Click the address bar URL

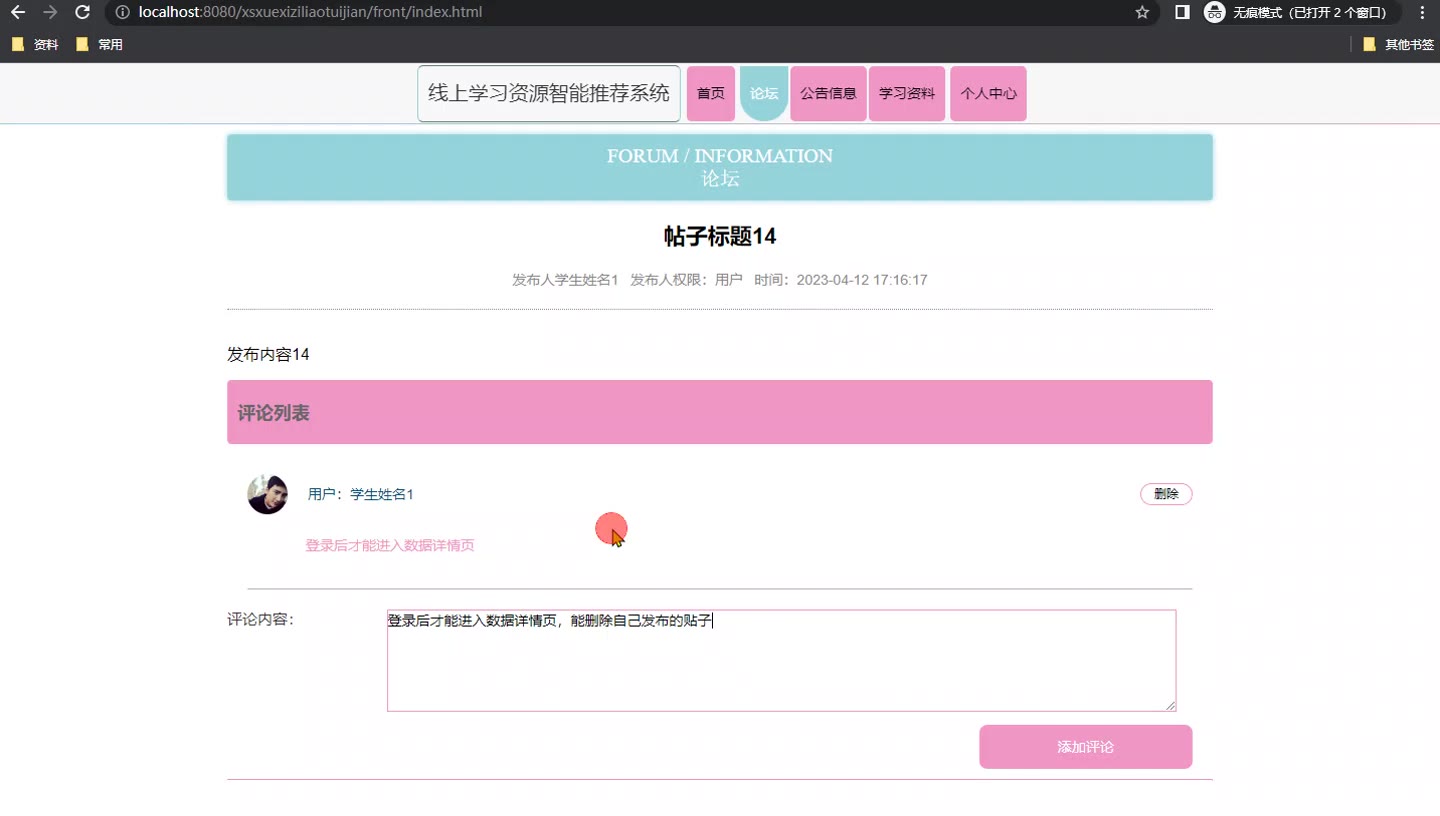coord(310,13)
